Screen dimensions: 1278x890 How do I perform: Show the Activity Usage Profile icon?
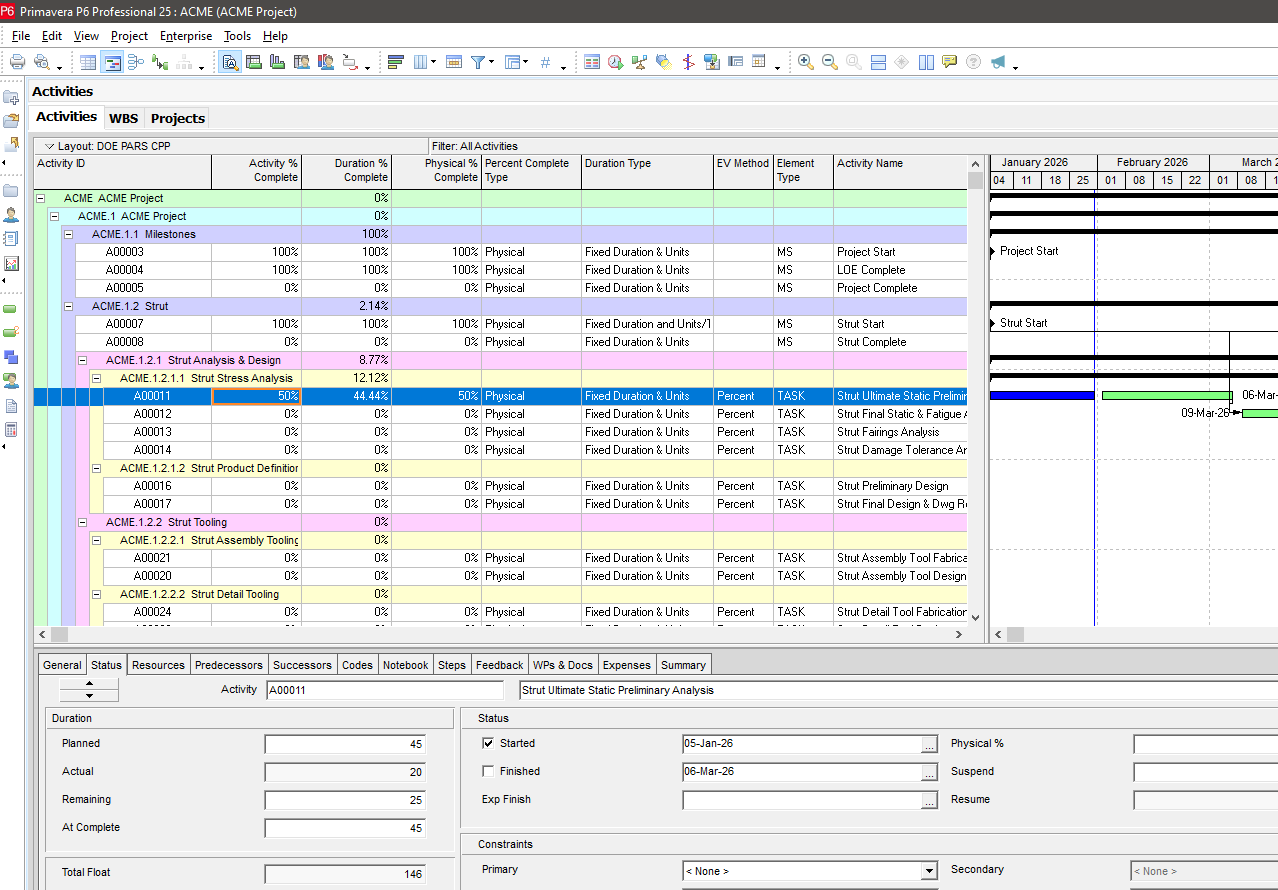pos(278,62)
